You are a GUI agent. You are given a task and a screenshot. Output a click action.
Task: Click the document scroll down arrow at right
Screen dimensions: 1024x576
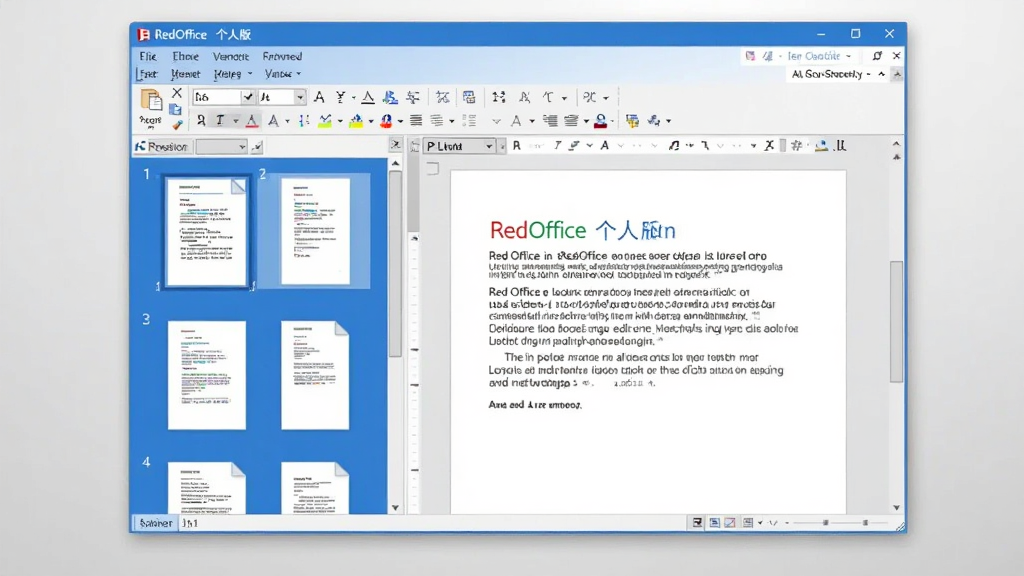(896, 507)
